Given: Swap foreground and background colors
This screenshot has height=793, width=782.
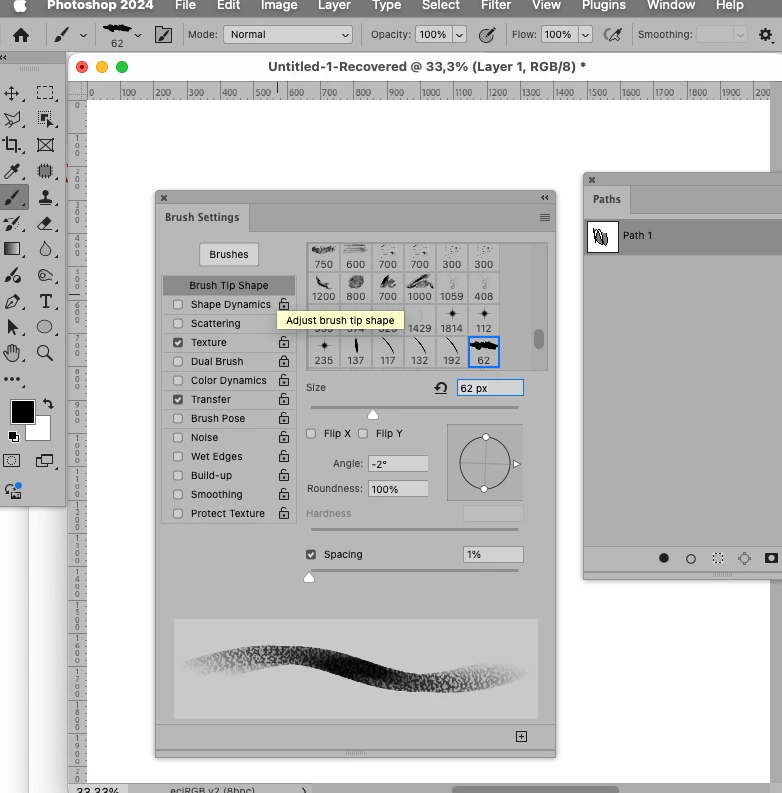Looking at the screenshot, I should 48,404.
